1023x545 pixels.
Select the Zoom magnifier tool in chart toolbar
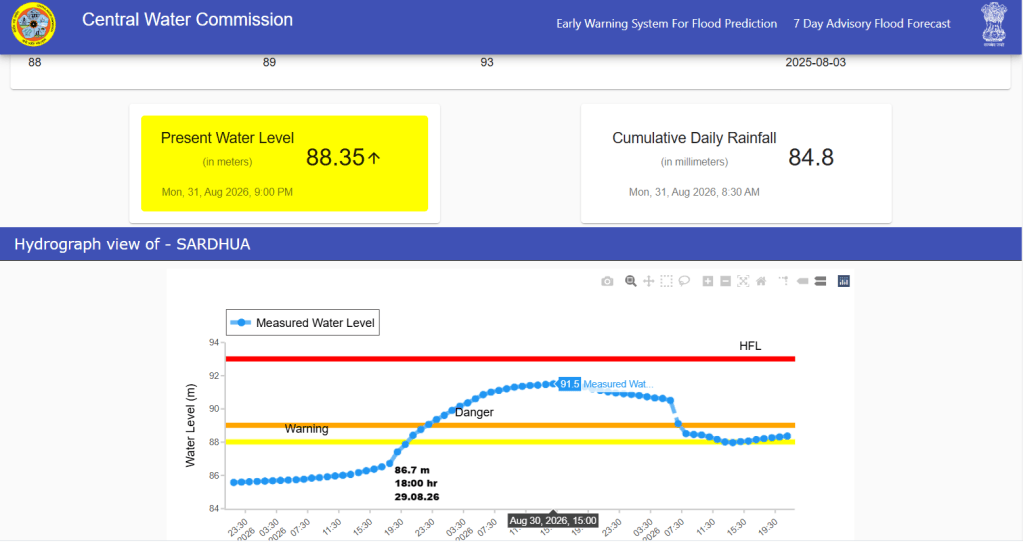coord(630,281)
